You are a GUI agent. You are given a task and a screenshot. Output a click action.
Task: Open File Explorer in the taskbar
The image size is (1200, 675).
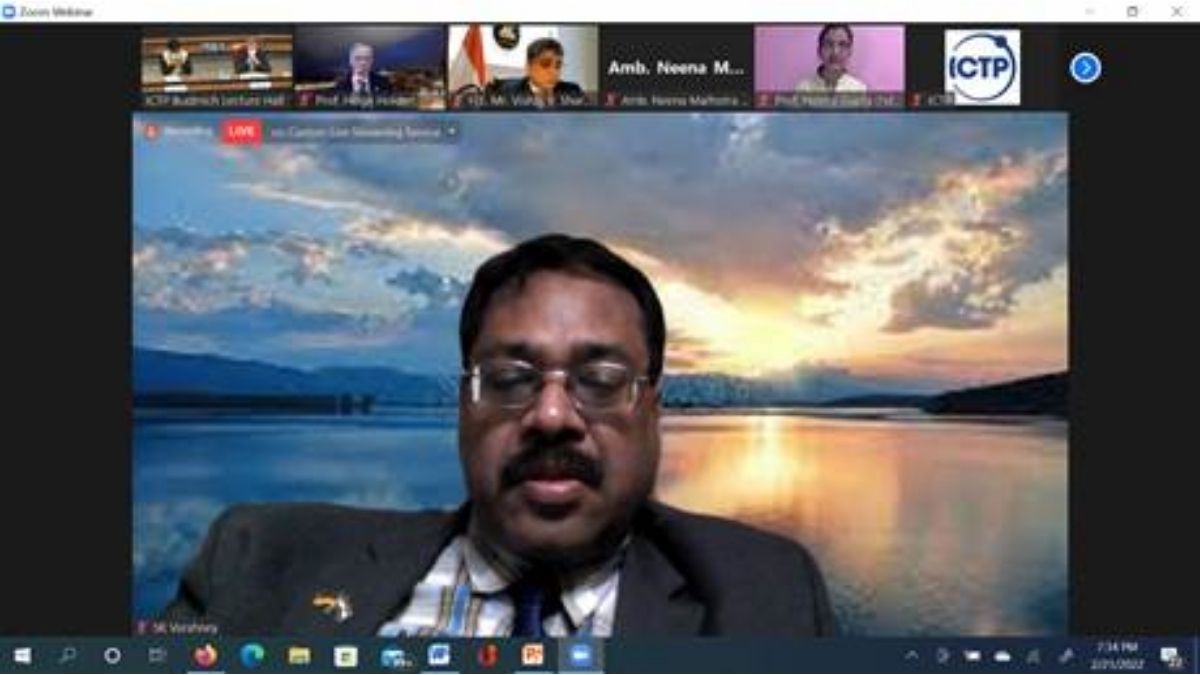coord(299,656)
